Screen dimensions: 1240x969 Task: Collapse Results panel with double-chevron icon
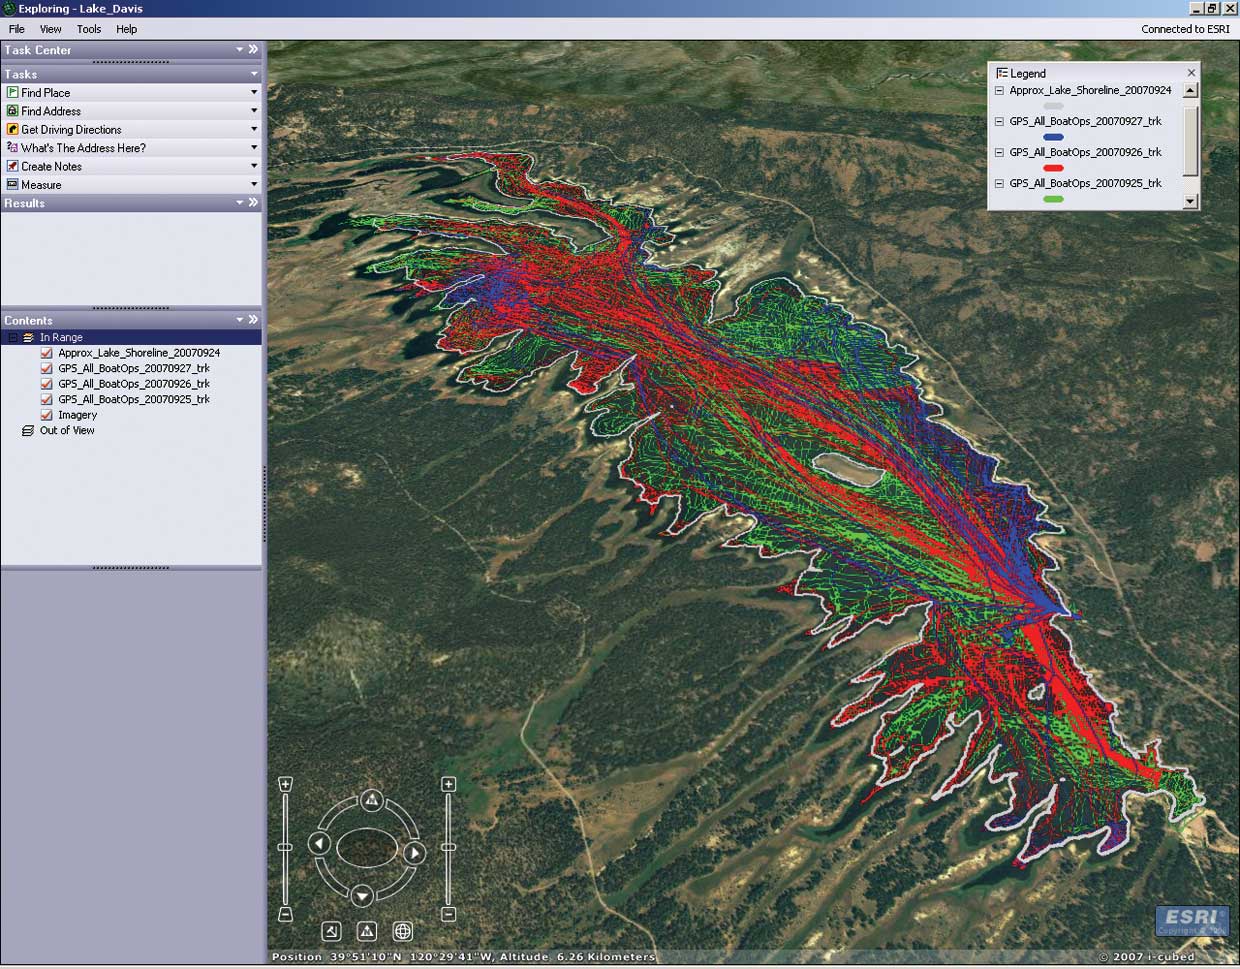tap(253, 202)
